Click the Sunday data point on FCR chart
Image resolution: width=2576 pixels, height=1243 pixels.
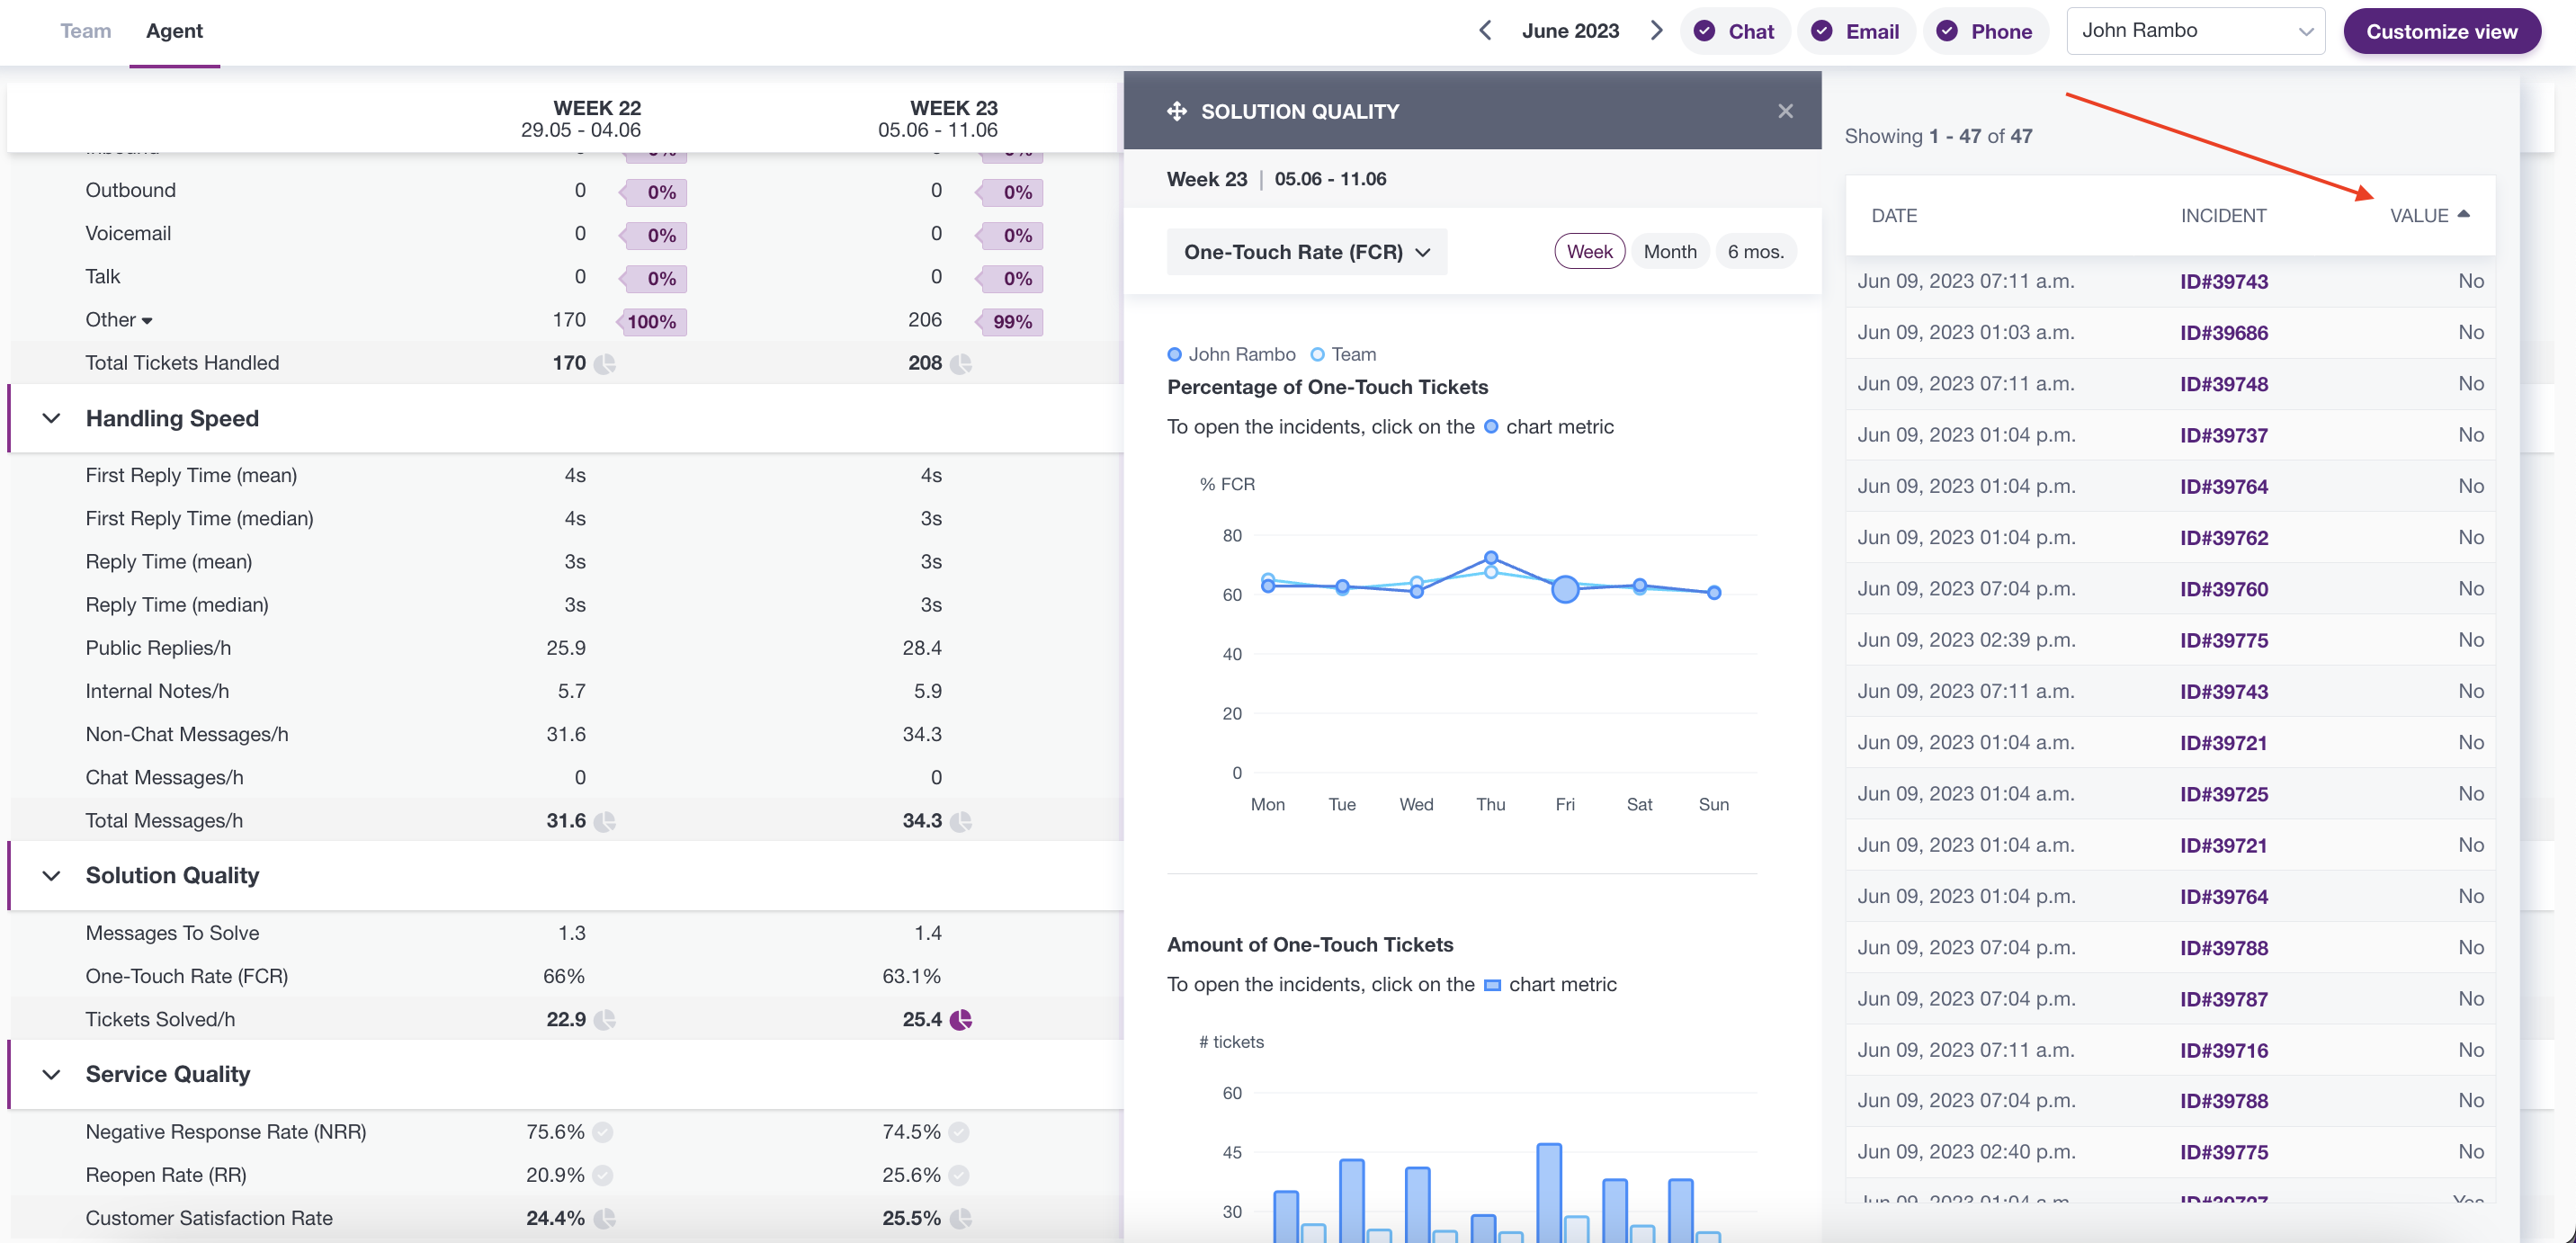point(1713,592)
